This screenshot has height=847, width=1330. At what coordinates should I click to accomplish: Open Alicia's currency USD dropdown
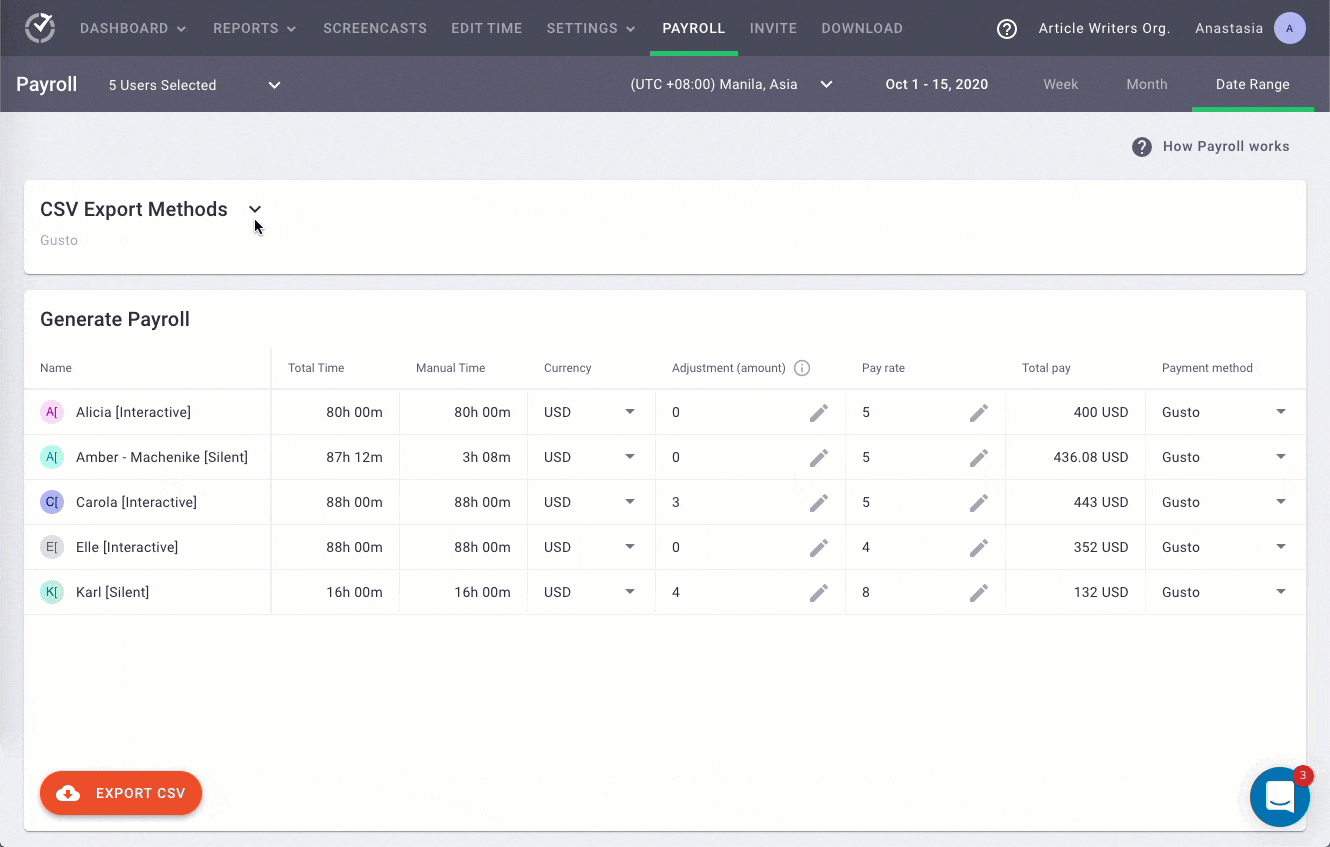[x=590, y=412]
